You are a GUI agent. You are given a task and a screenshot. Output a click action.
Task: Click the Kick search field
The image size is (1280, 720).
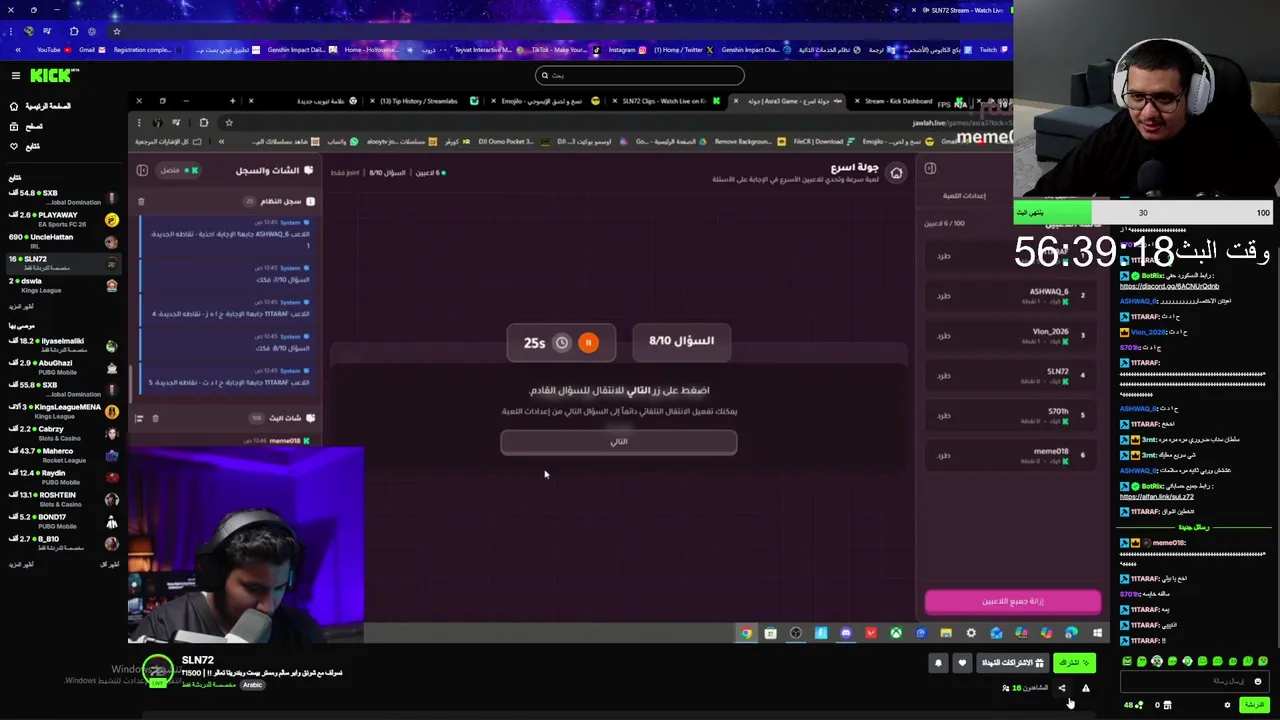coord(640,75)
